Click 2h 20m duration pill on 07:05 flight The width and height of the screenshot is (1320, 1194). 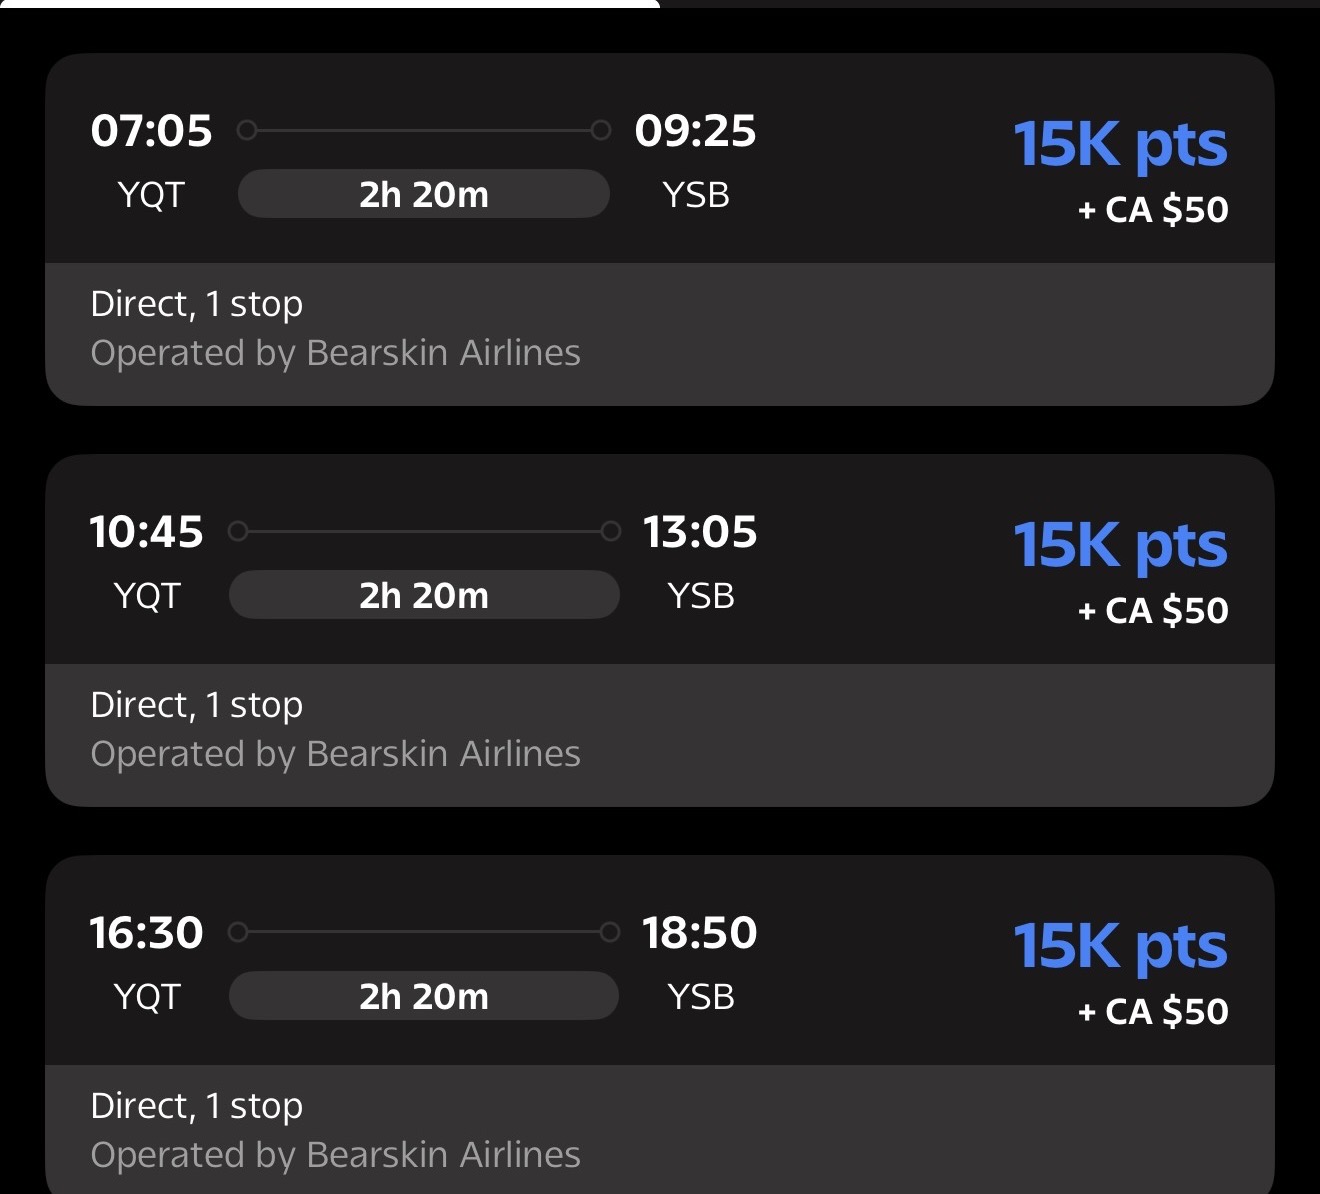tap(424, 194)
